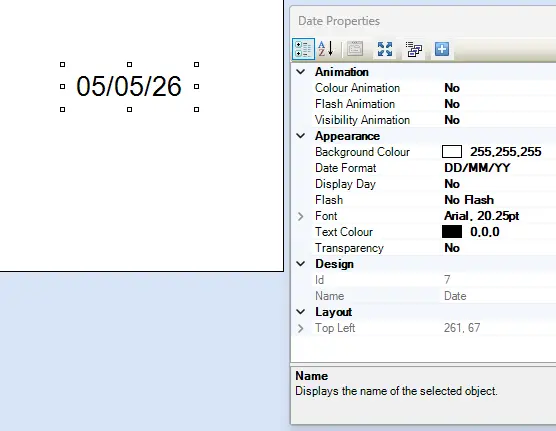Open the greyed Property Pages icon
Screen dimensions: 556x431
[x=355, y=49]
